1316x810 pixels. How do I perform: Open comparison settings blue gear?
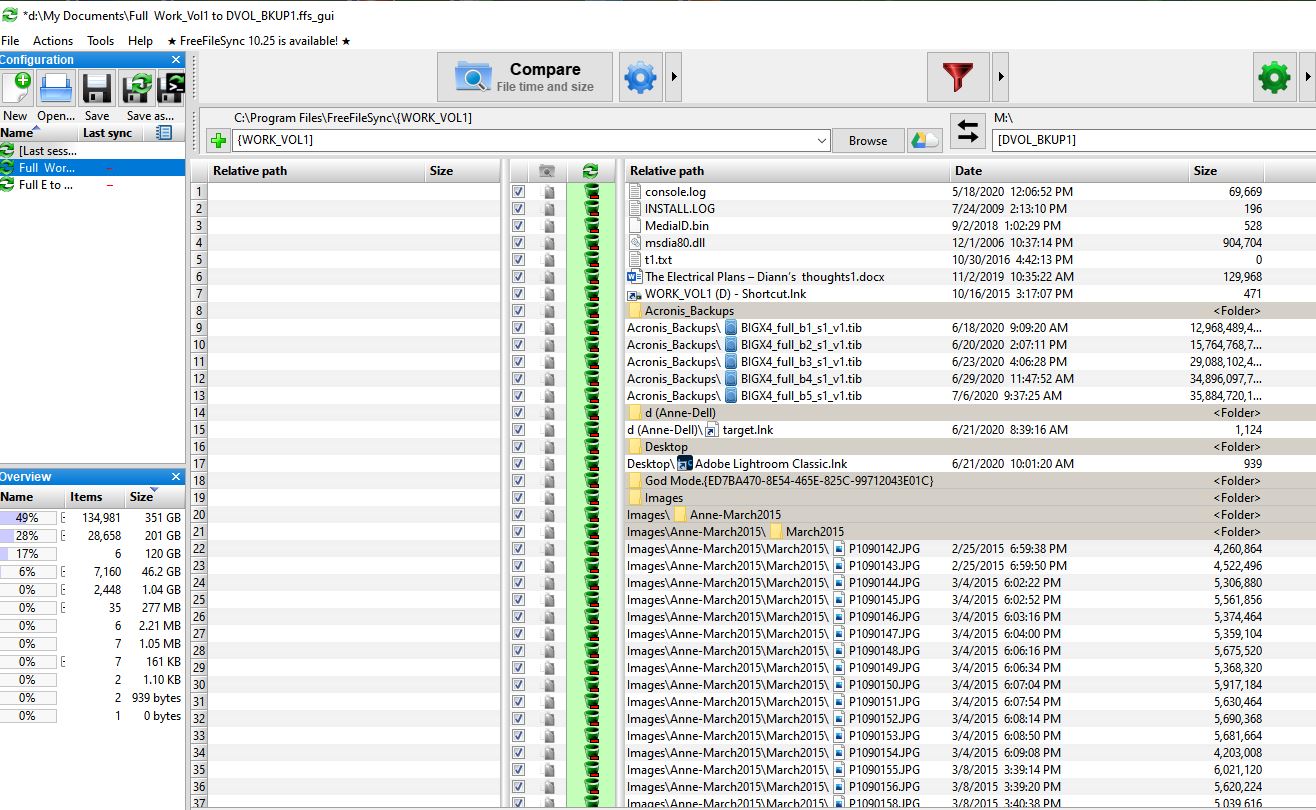point(641,77)
